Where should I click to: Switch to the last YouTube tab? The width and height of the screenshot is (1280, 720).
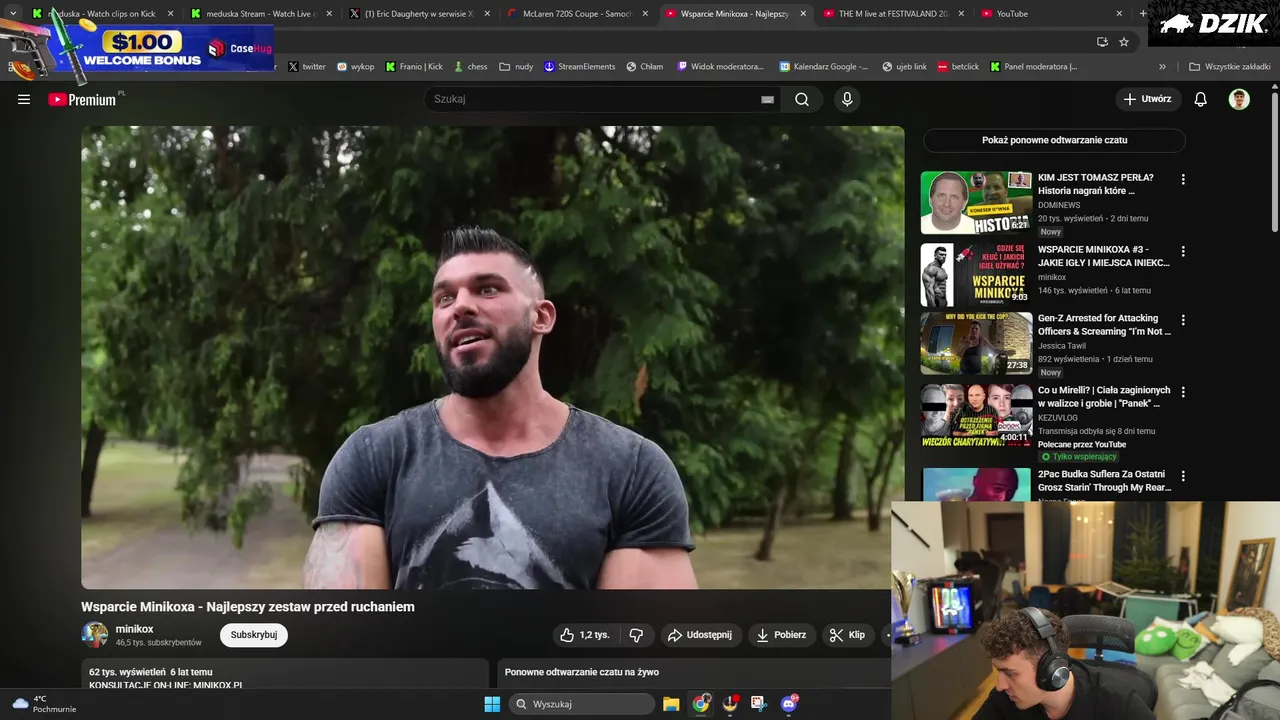tap(1050, 14)
